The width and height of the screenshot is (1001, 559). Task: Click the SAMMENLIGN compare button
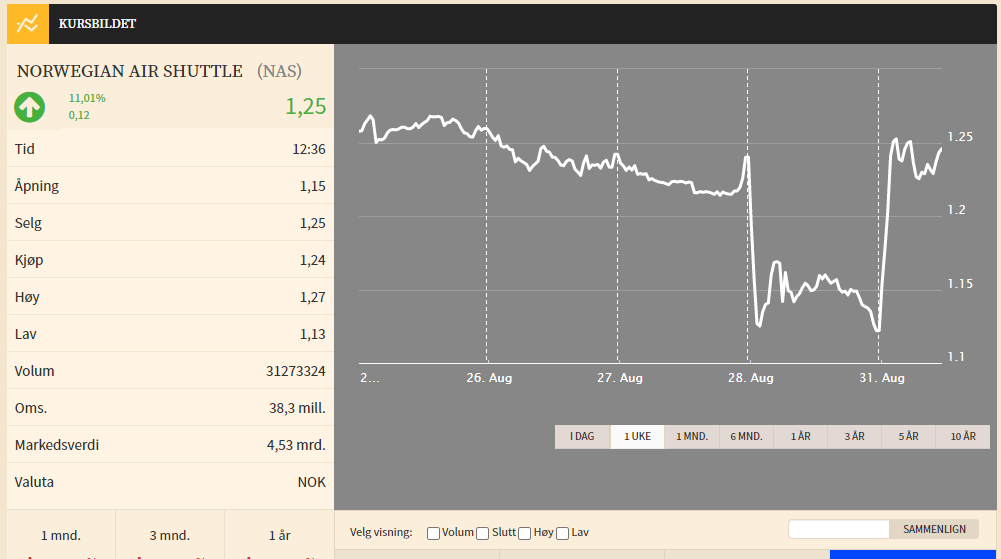(x=934, y=529)
